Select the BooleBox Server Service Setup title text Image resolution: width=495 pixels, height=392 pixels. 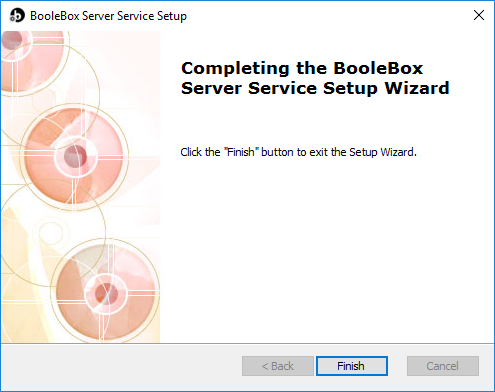[108, 16]
